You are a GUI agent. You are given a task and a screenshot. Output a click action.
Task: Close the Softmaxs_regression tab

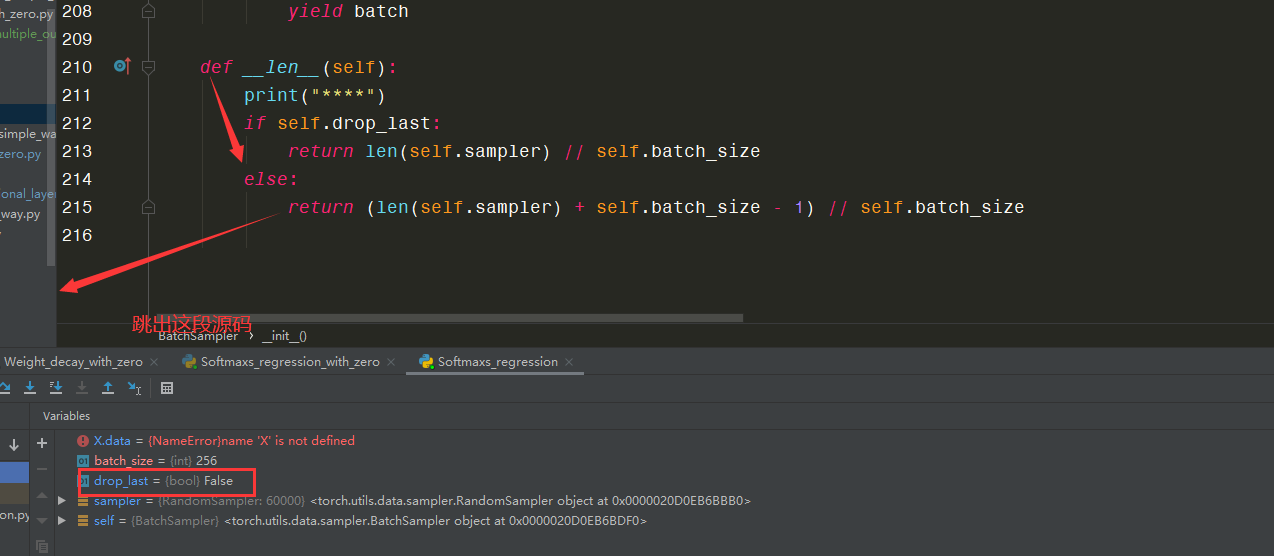click(569, 362)
